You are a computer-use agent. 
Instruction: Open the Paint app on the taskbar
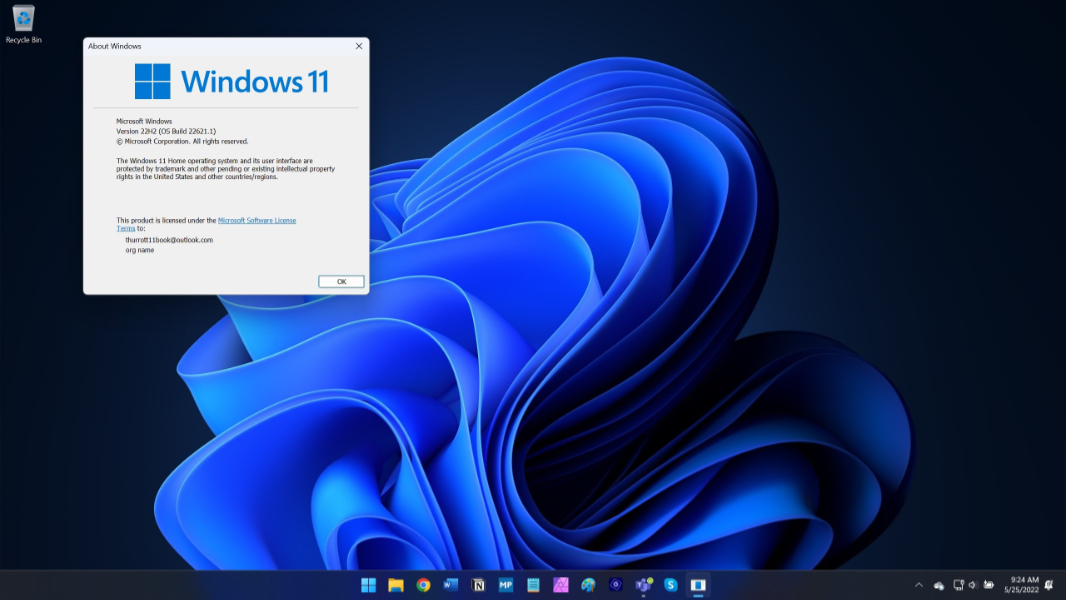(588, 585)
